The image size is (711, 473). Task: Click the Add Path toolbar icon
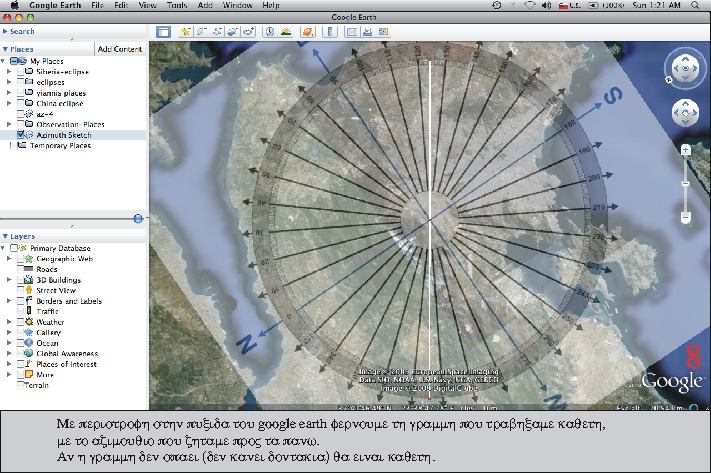click(x=217, y=32)
